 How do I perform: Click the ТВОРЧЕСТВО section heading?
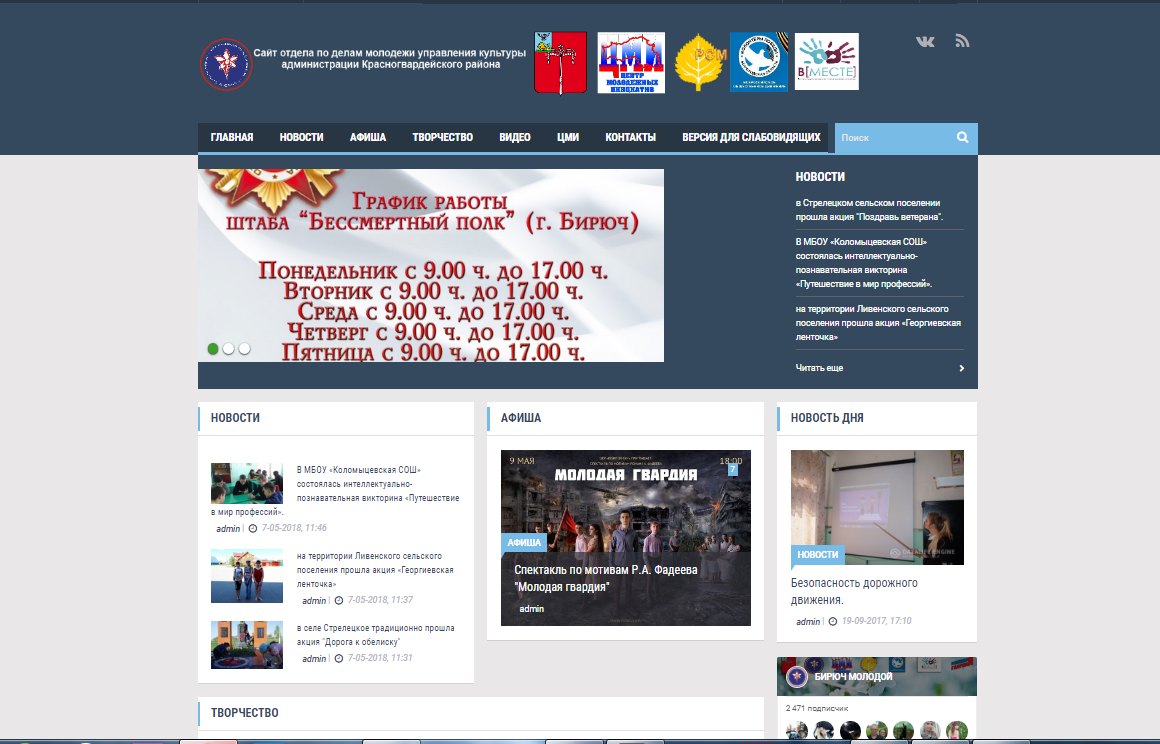tap(245, 713)
